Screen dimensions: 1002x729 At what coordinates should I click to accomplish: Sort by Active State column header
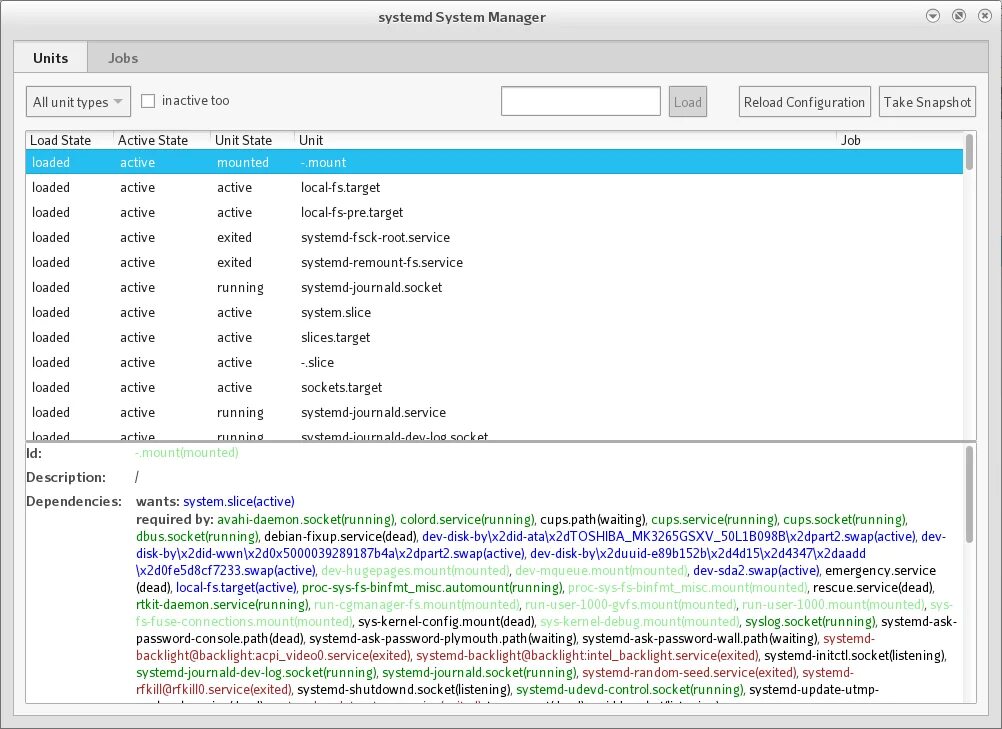pos(162,140)
